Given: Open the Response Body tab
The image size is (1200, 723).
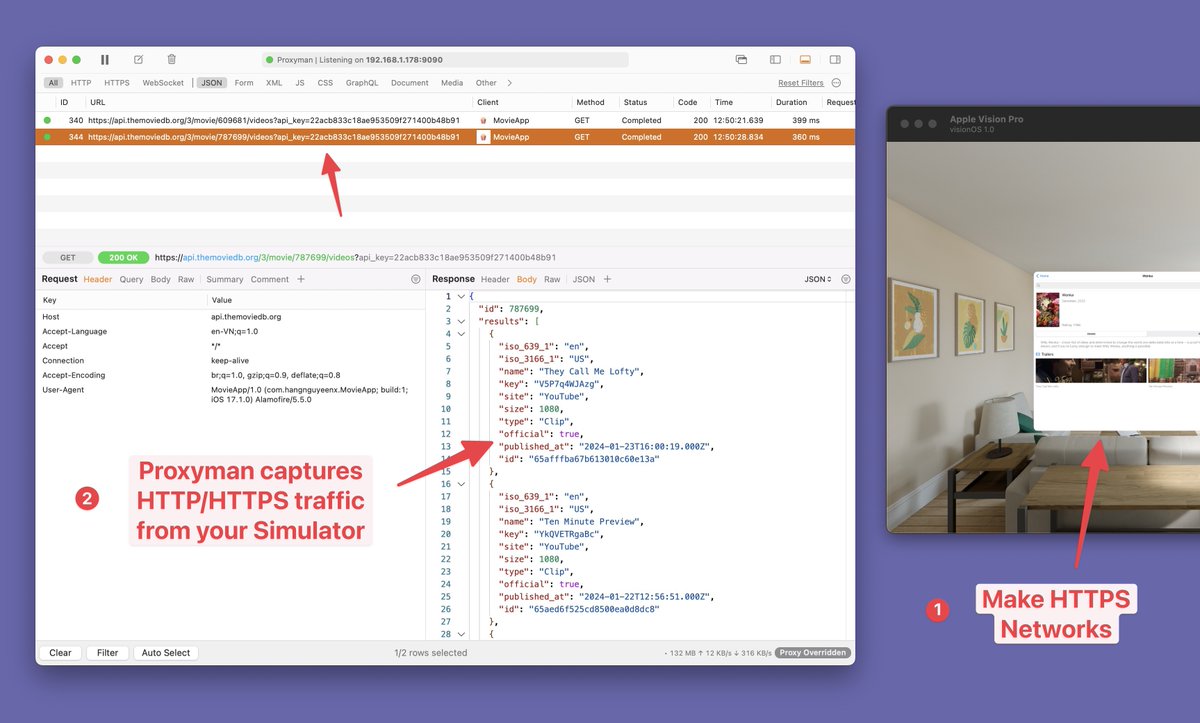Looking at the screenshot, I should click(527, 280).
